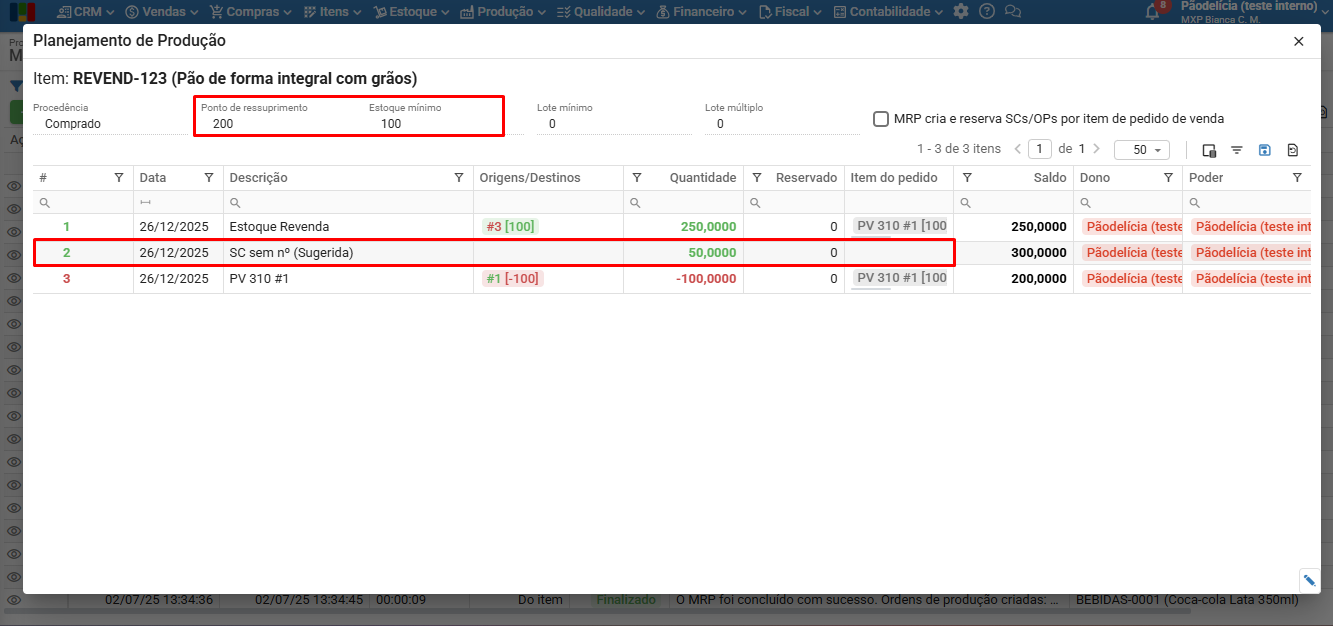The height and width of the screenshot is (626, 1333).
Task: Close the Planejamento de Produção dialog
Action: (1298, 41)
